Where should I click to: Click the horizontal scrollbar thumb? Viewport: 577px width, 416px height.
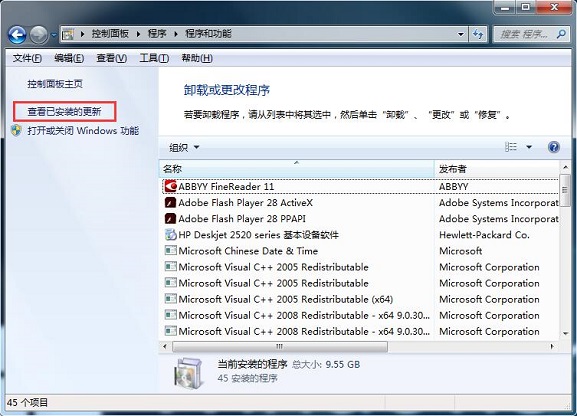[x=280, y=346]
